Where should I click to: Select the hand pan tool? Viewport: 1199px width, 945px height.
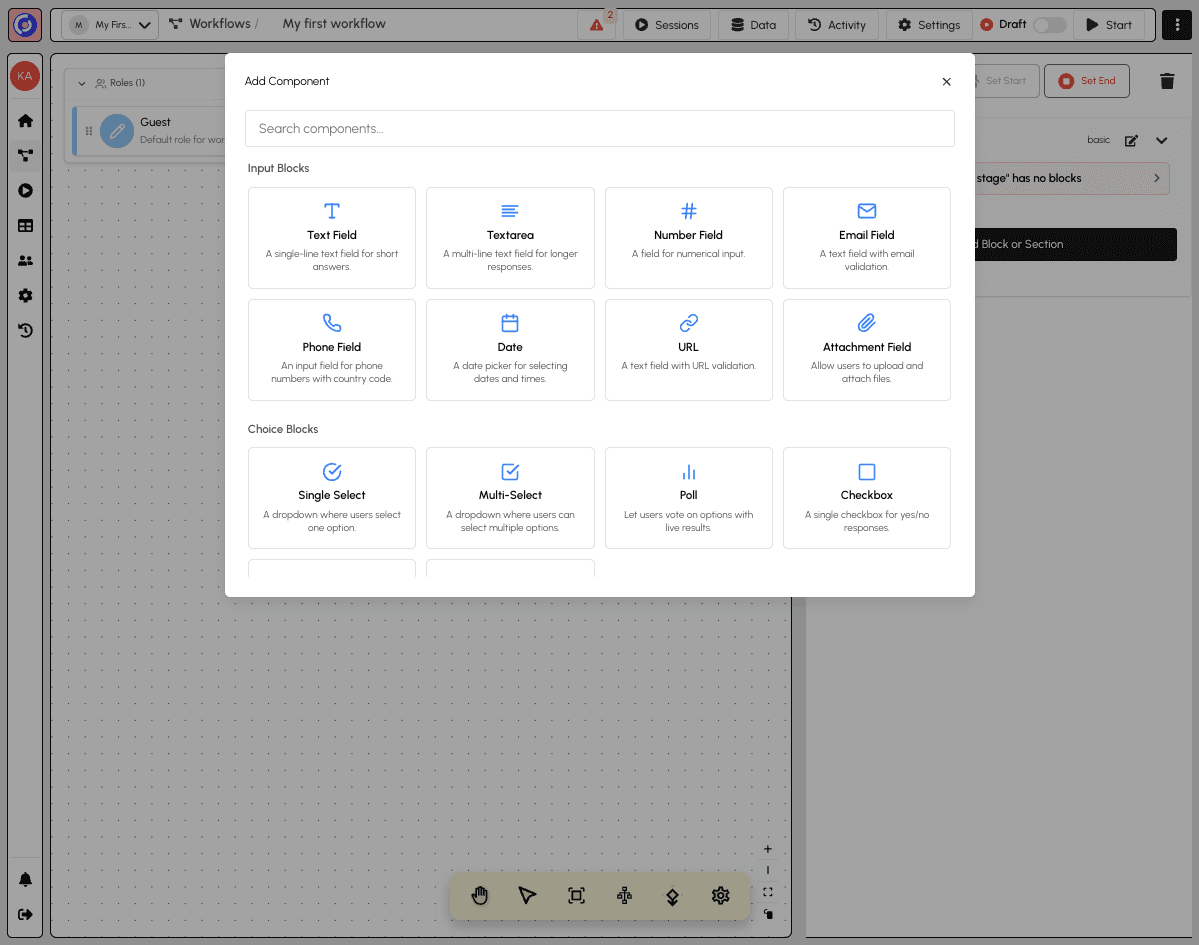coord(479,895)
